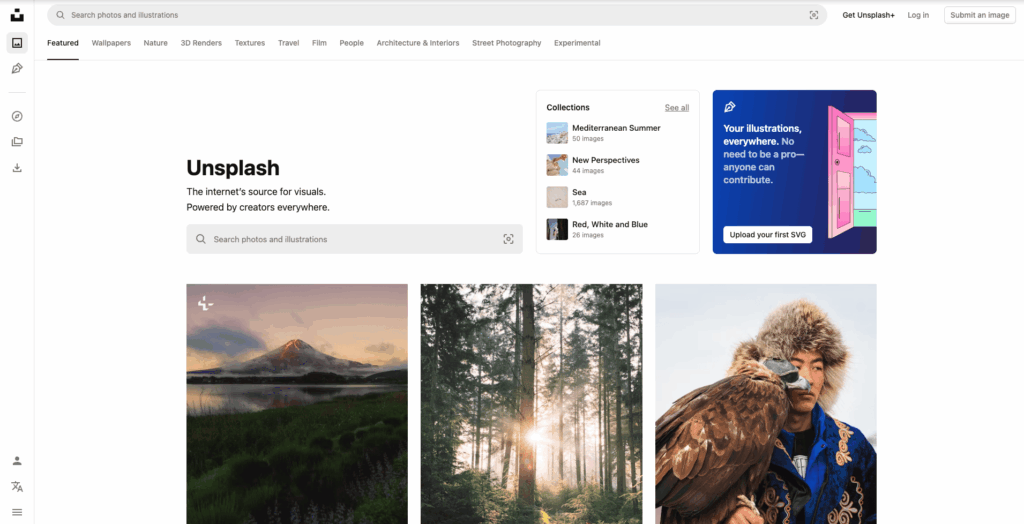Click the magnifier icon in the top search bar
The image size is (1024, 524).
point(61,15)
